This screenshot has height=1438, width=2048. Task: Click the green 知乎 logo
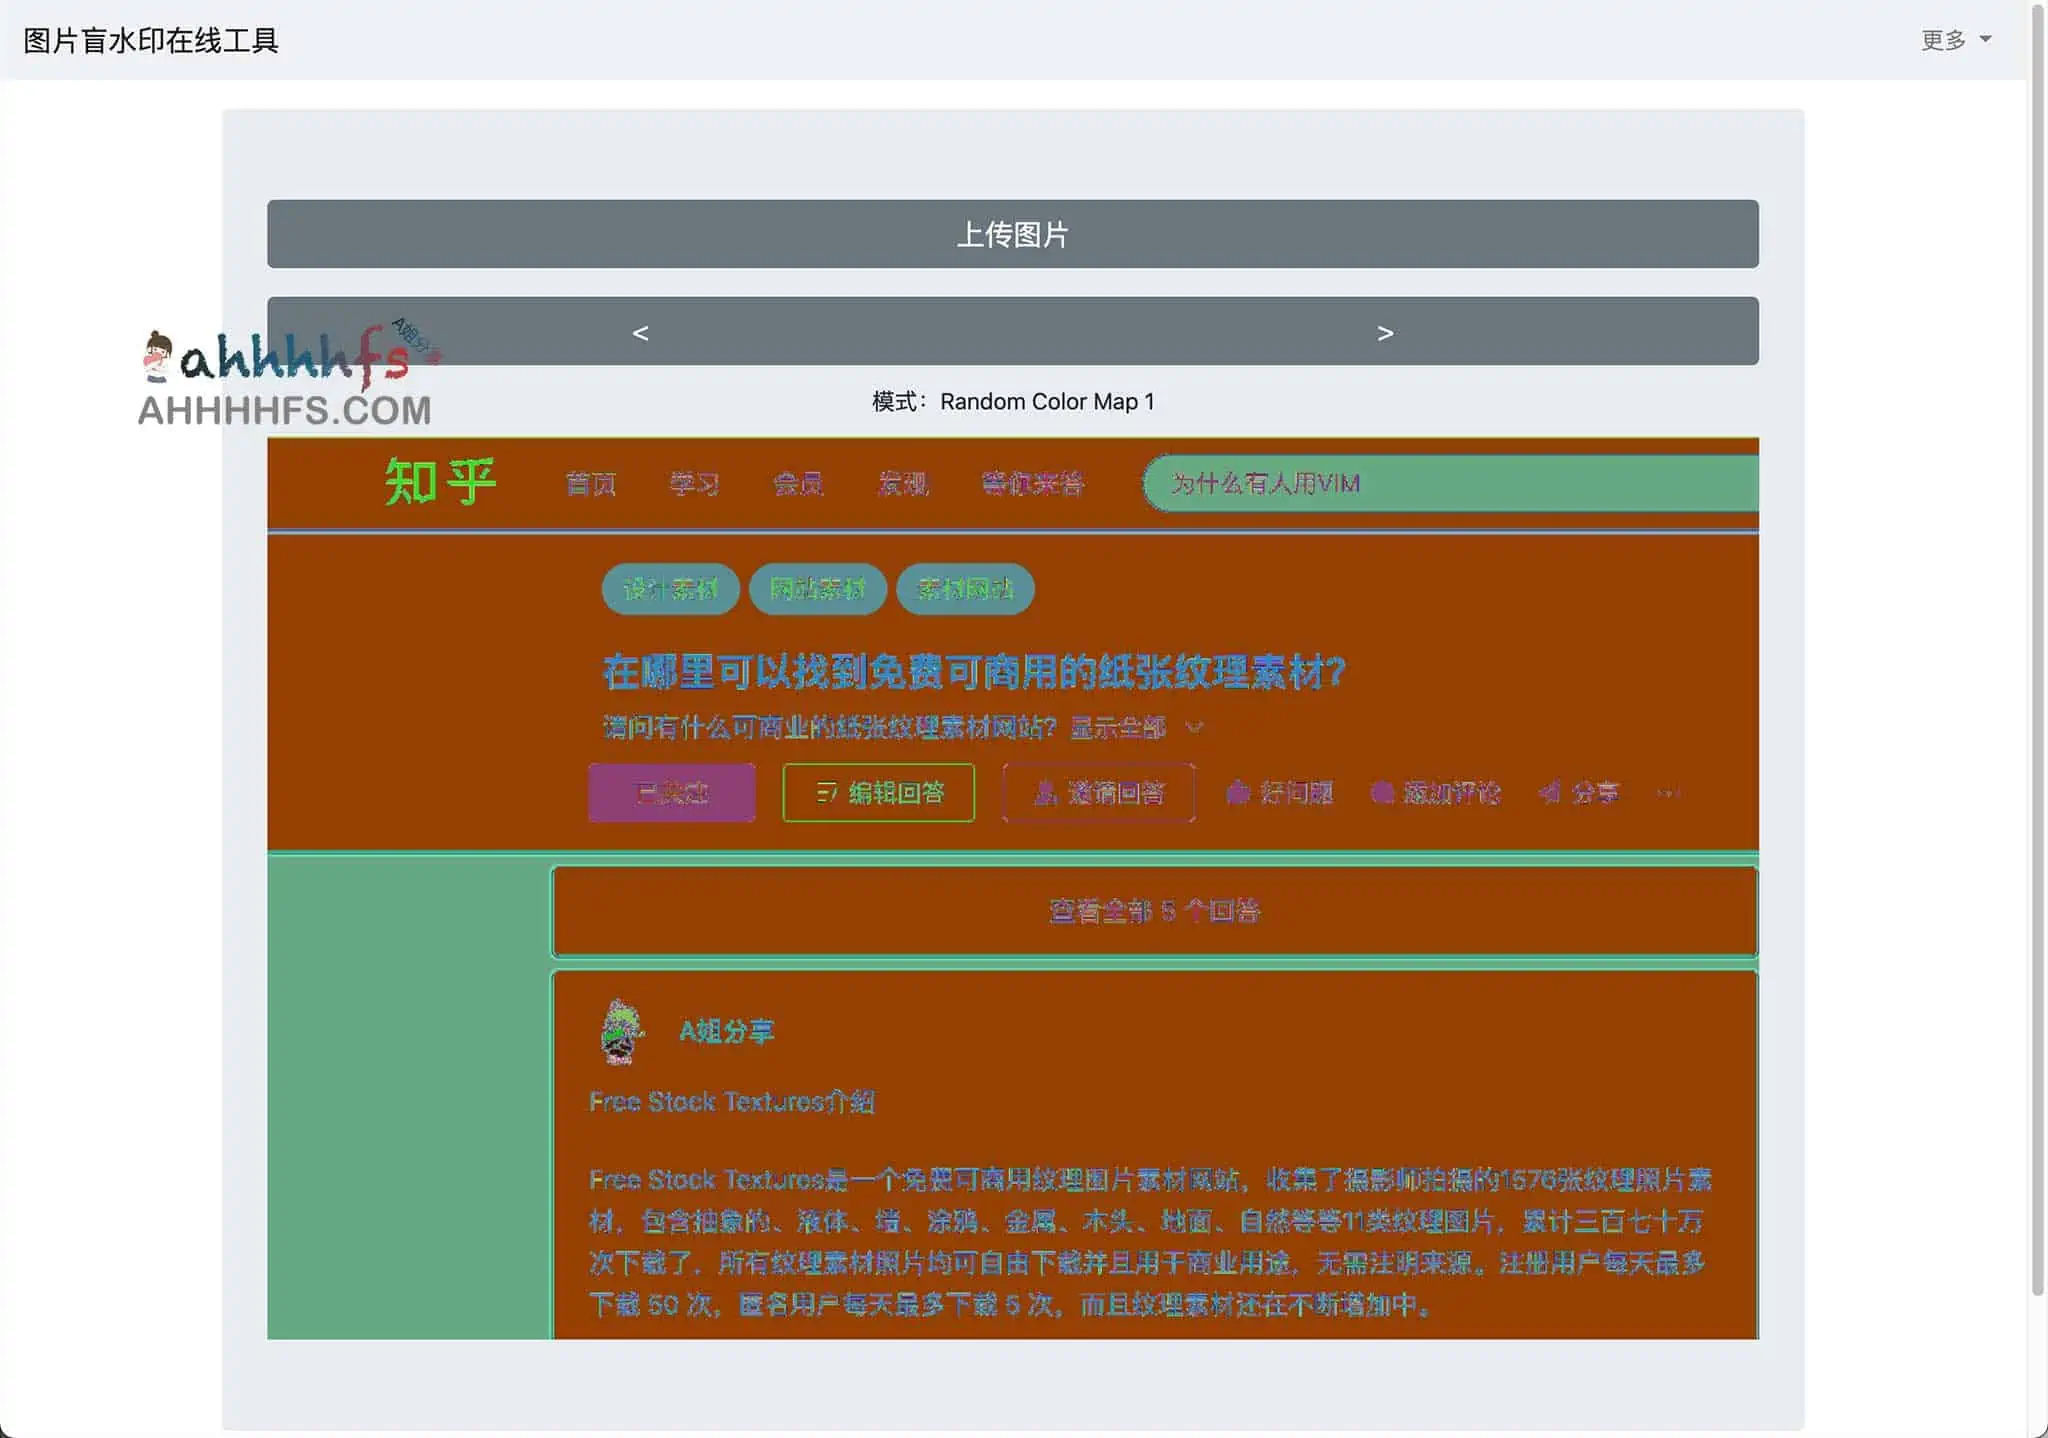440,482
